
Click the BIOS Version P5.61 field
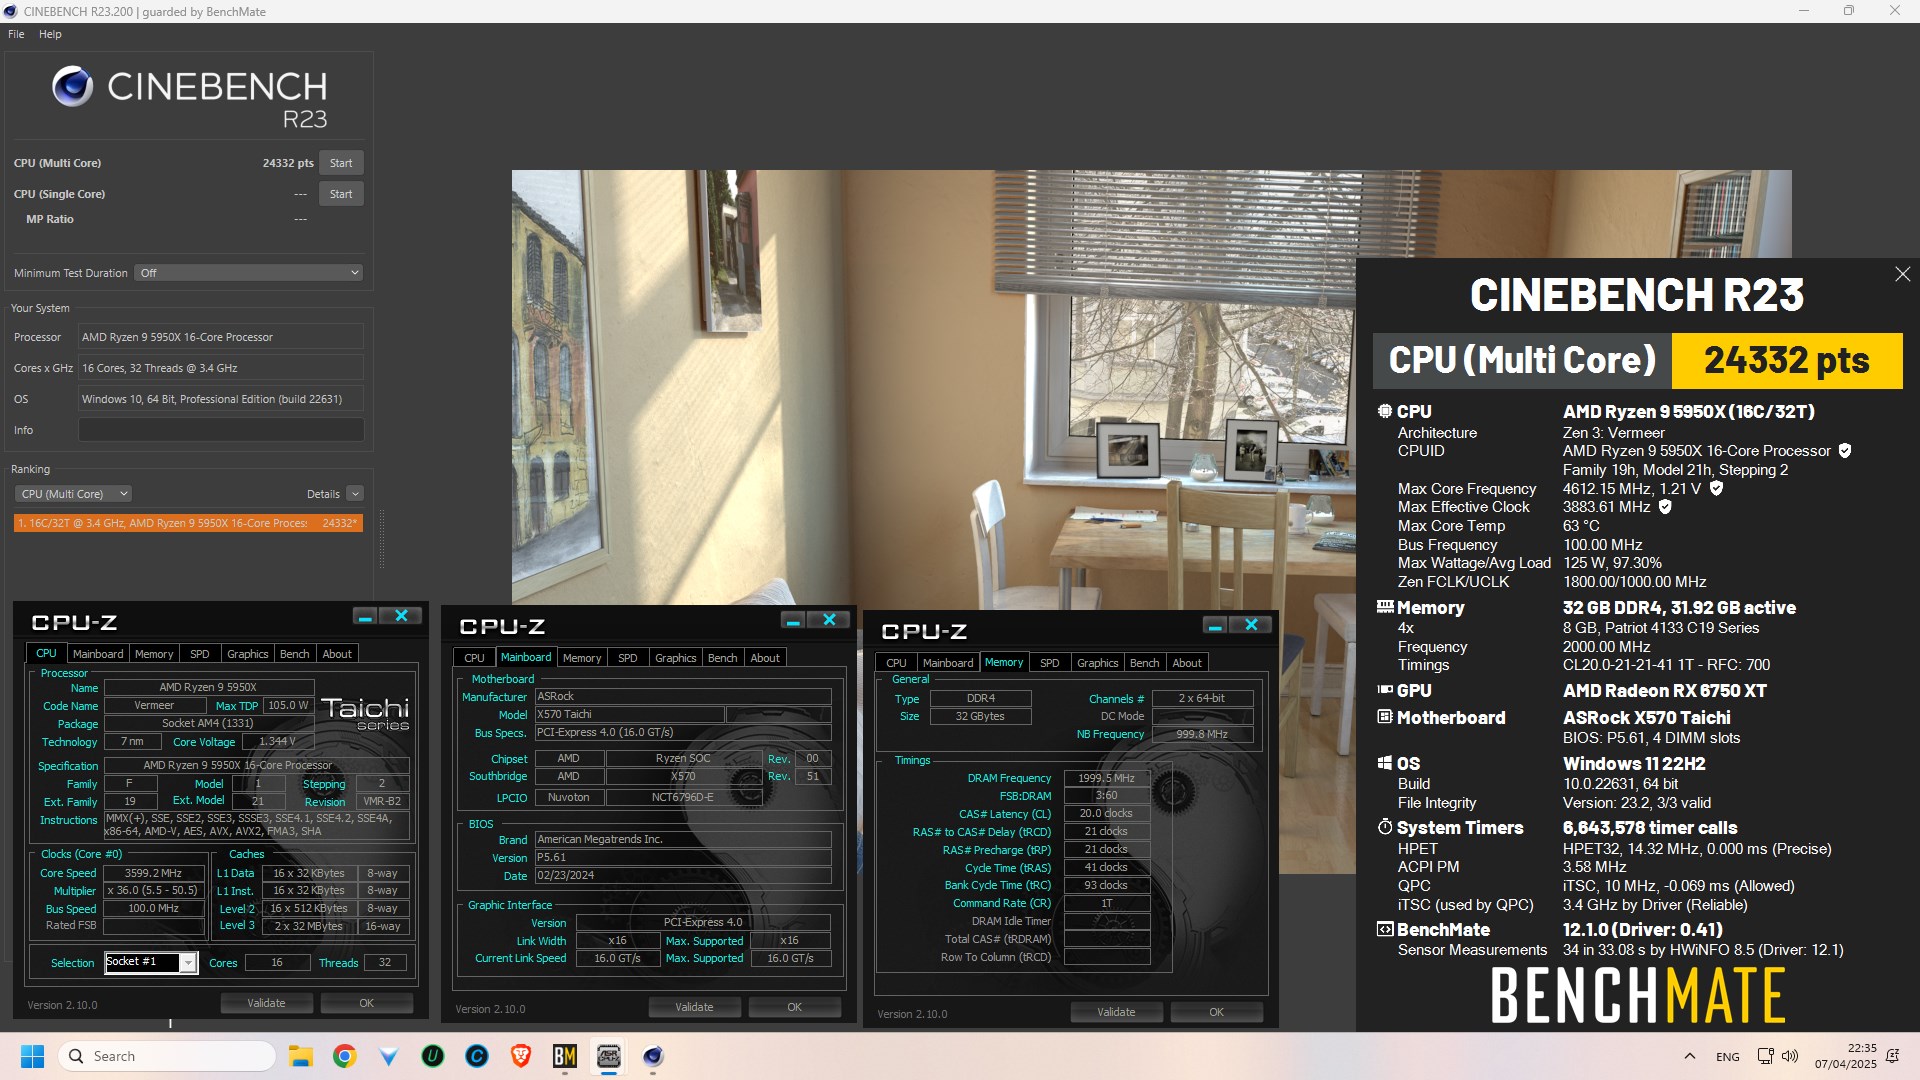coord(683,858)
